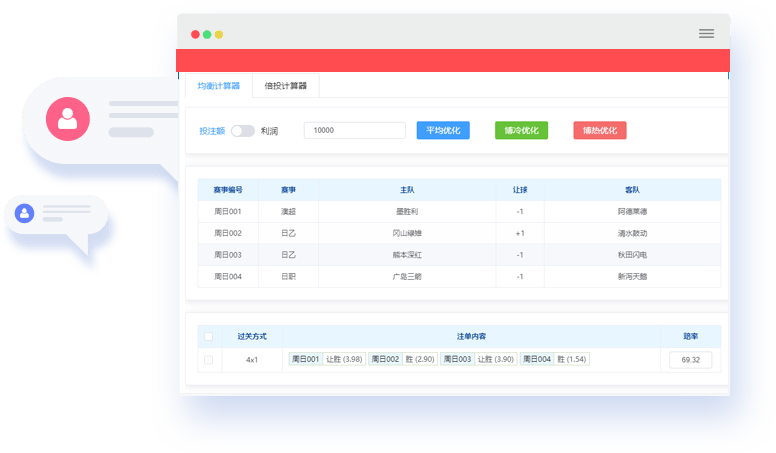The image size is (776, 453).
Task: Switch to the 均衡计算器 tab
Action: click(218, 86)
